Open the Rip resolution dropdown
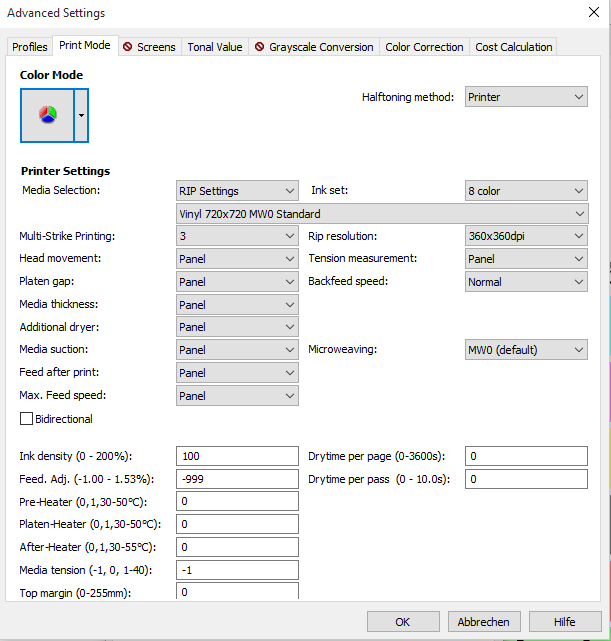Screen dimensions: 611x641 (526, 236)
